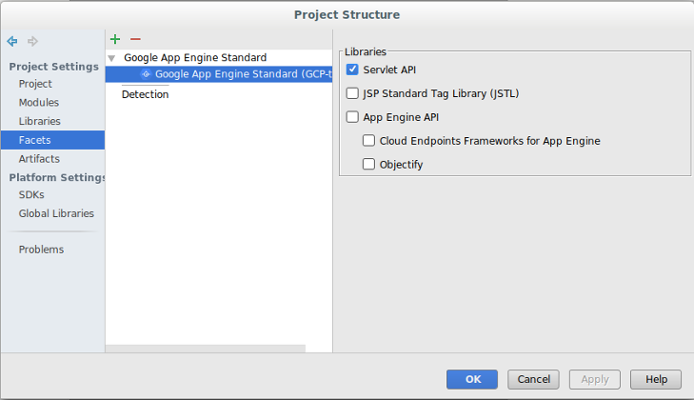Select the Detection item in the facet list
Viewport: 694px width, 400px height.
(145, 94)
